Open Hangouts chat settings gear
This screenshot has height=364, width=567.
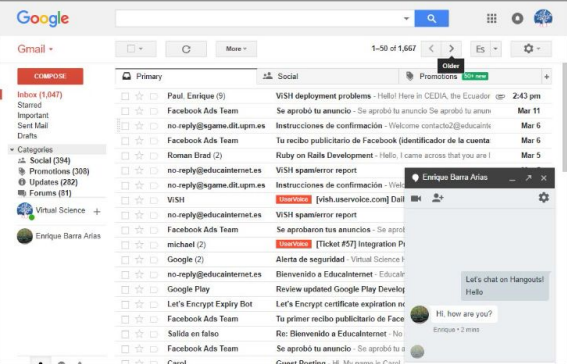[x=543, y=198]
